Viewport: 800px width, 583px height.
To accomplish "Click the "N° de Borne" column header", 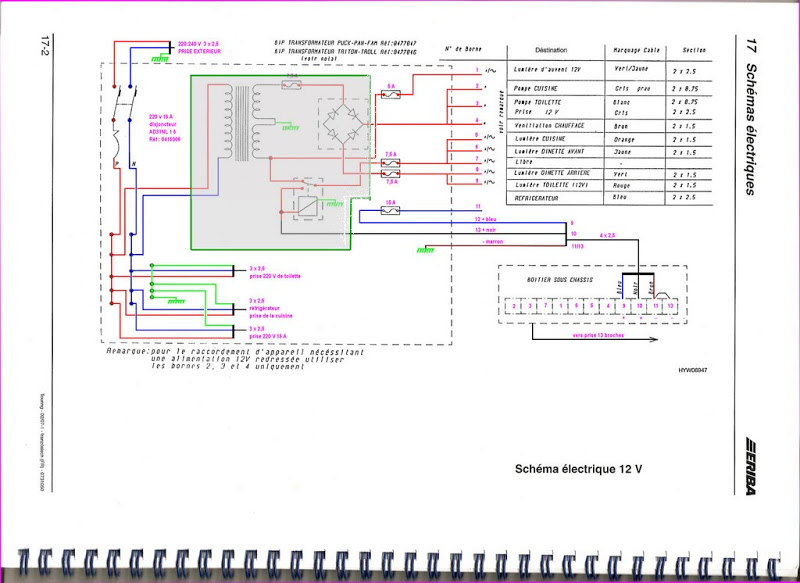I will [463, 49].
